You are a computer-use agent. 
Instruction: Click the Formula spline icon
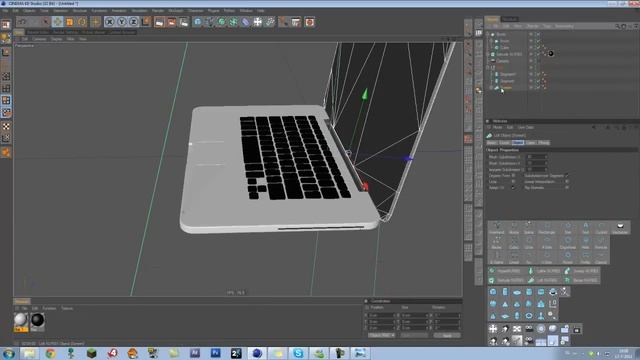601,242
